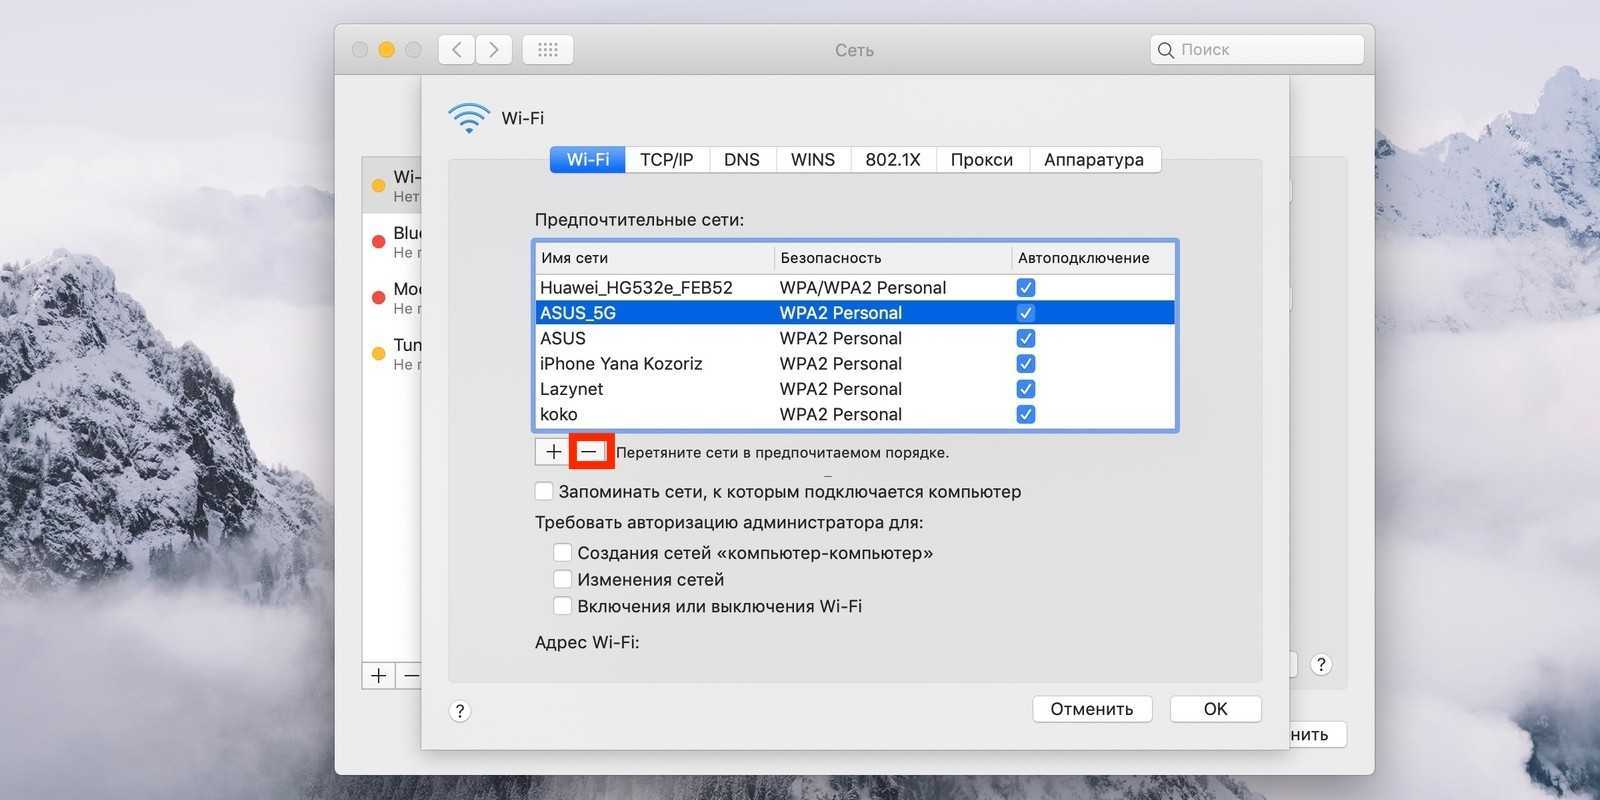Click the back arrow in window toolbar

coord(457,49)
